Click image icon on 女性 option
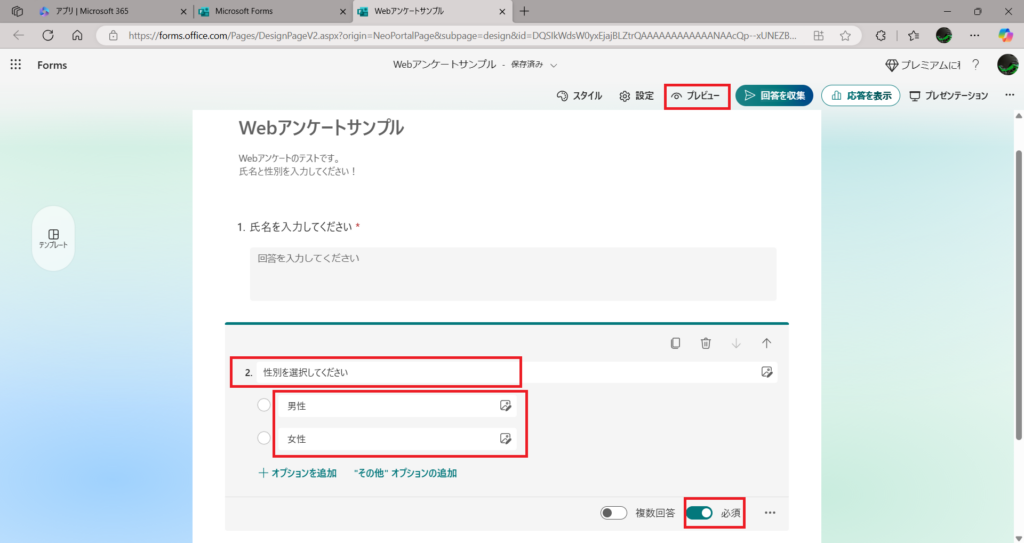 click(x=506, y=439)
